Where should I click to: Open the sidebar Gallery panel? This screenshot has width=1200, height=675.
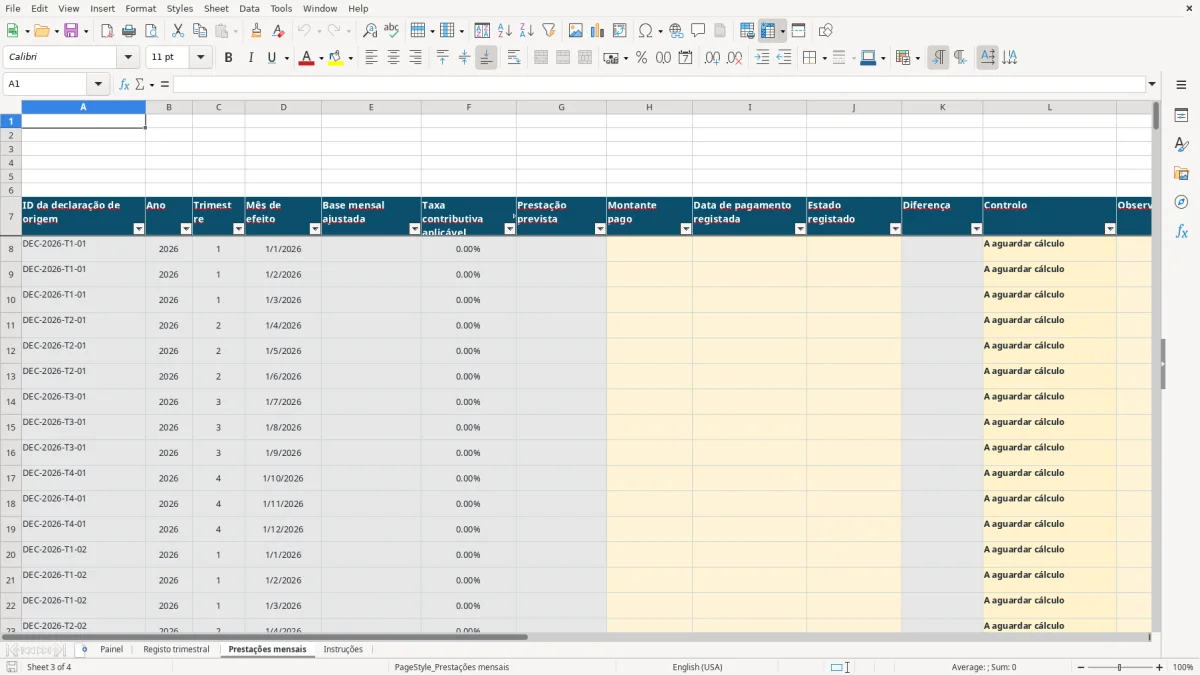[x=1181, y=173]
